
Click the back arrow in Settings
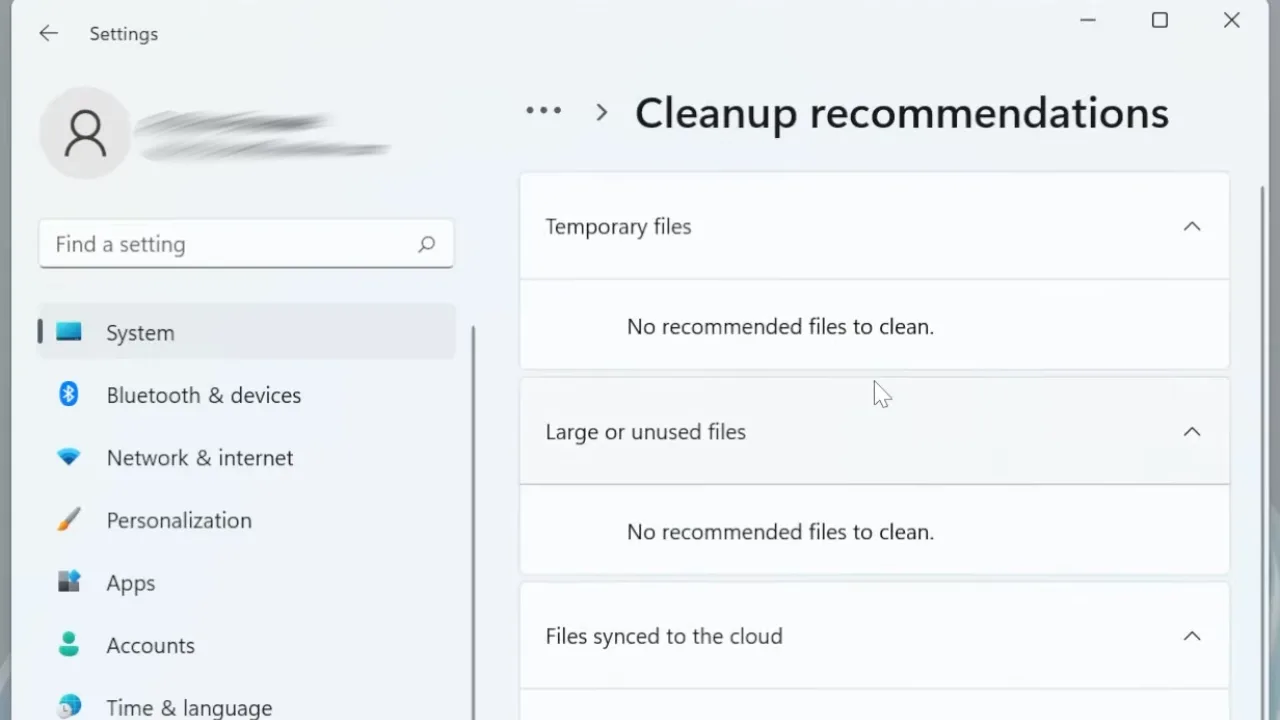click(48, 33)
